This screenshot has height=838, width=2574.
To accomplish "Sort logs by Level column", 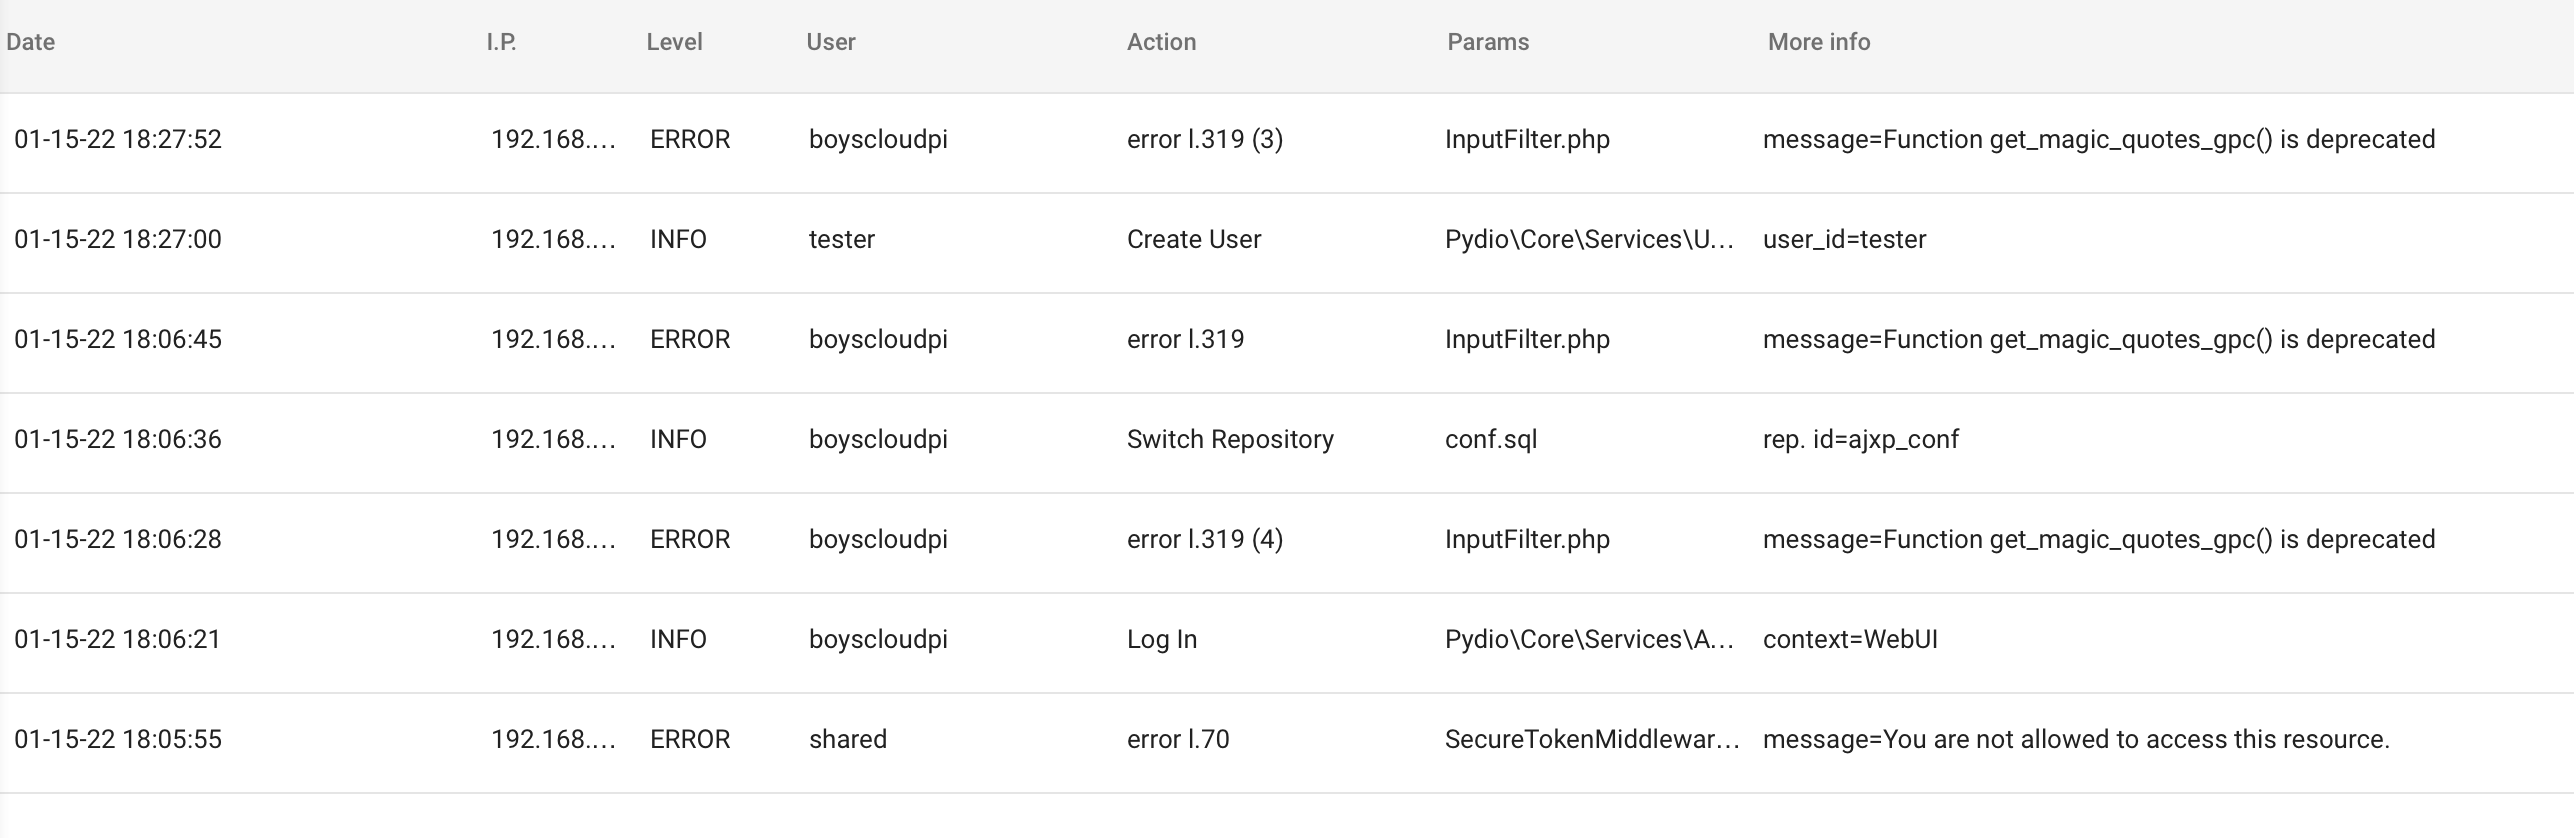I will click(x=674, y=42).
